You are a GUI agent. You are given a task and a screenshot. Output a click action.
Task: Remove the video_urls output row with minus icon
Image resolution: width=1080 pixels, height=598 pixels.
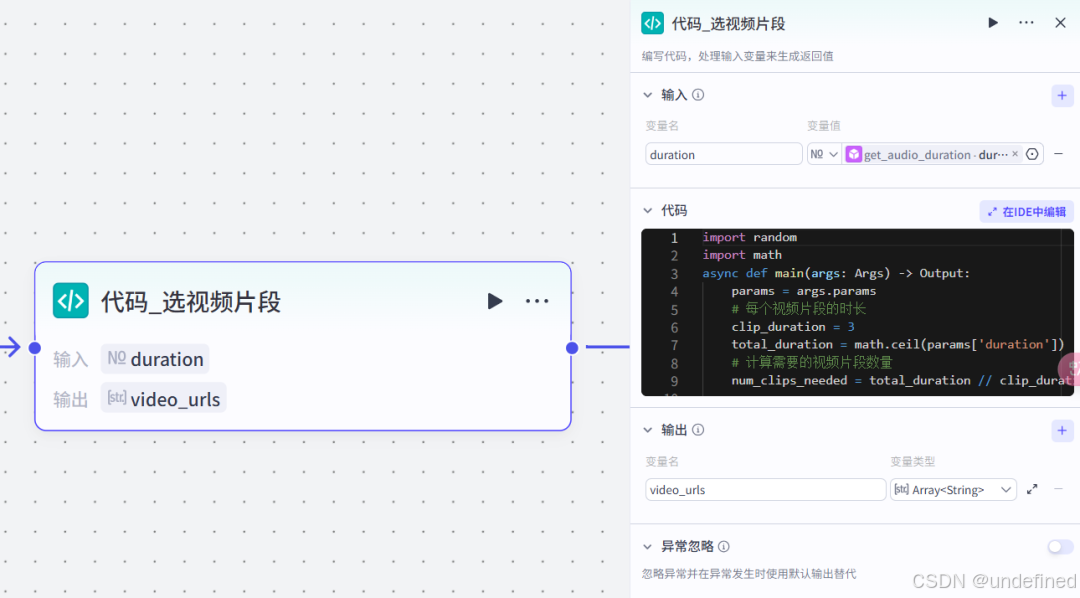(1059, 489)
